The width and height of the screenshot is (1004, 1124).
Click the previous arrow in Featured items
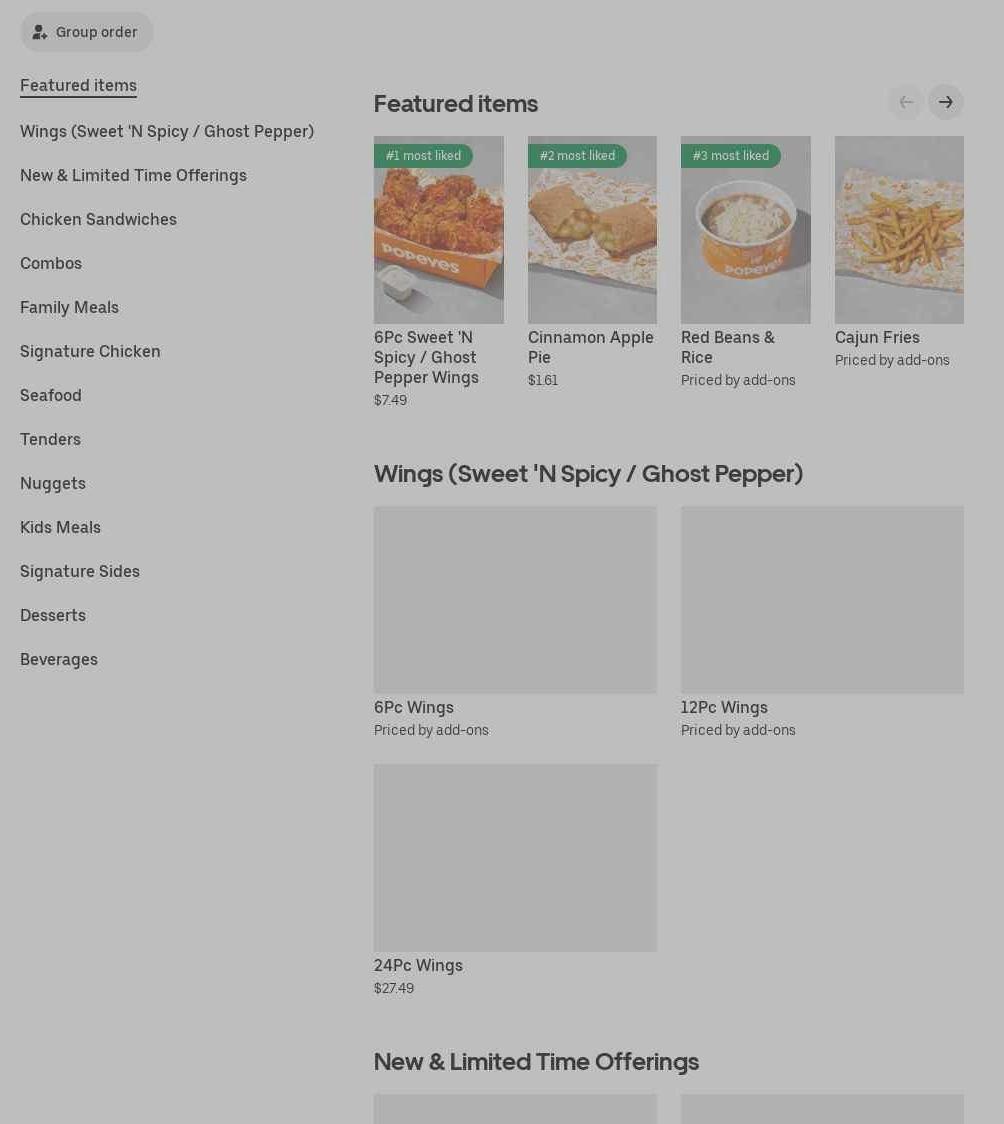click(x=906, y=103)
